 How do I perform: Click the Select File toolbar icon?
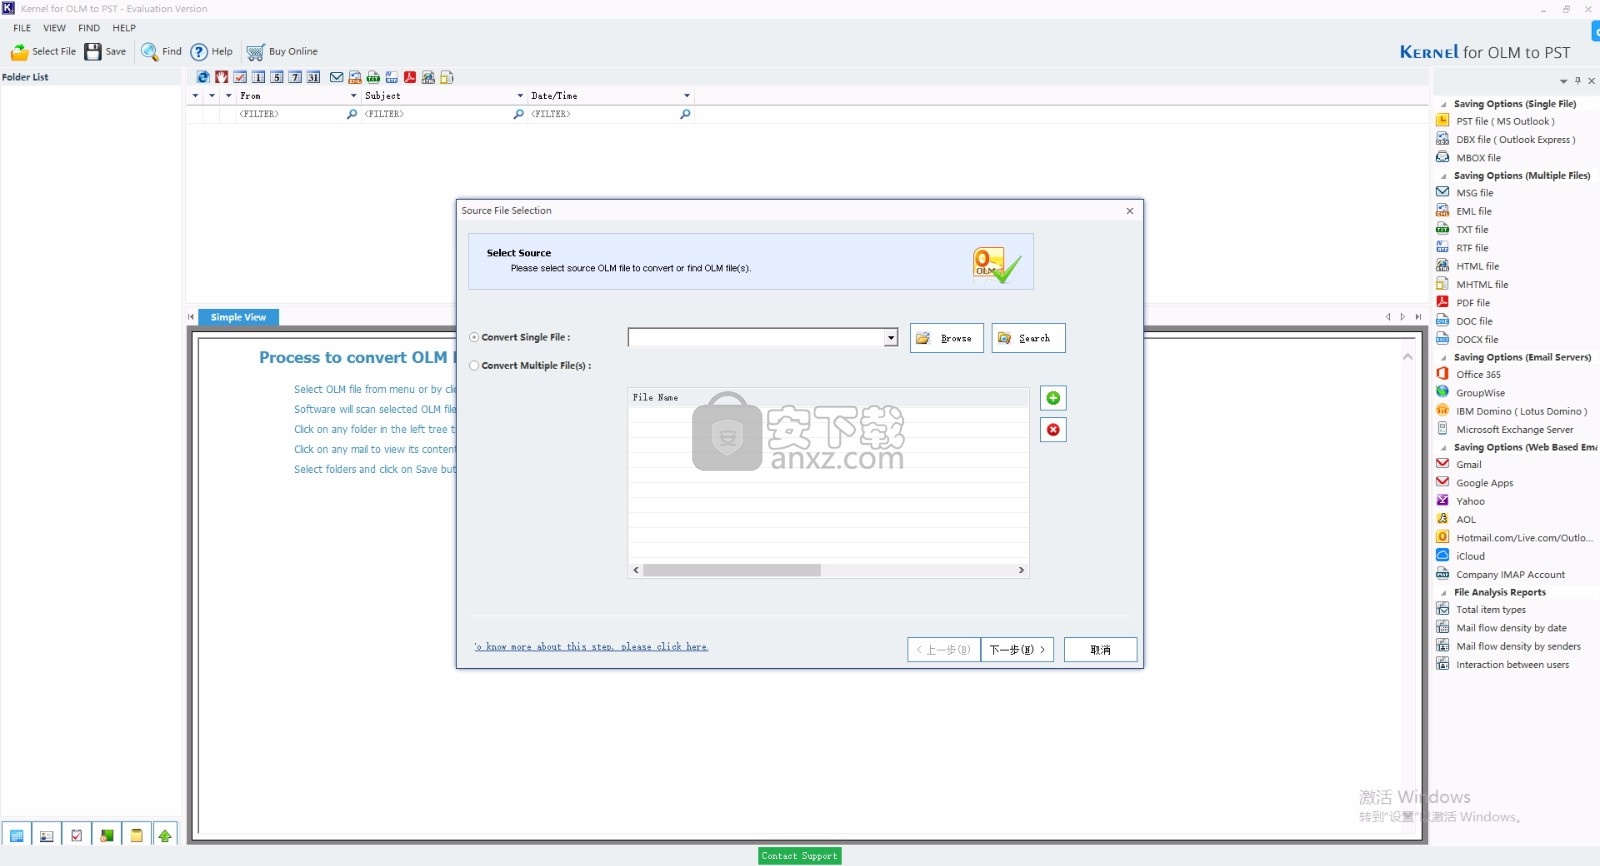(20, 52)
